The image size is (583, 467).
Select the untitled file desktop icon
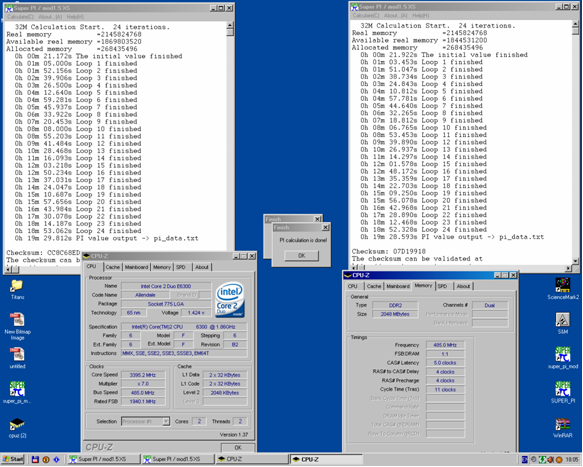[17, 358]
